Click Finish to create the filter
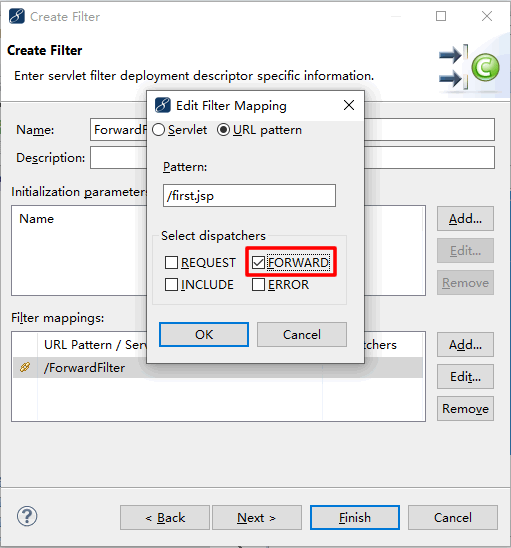 (355, 517)
